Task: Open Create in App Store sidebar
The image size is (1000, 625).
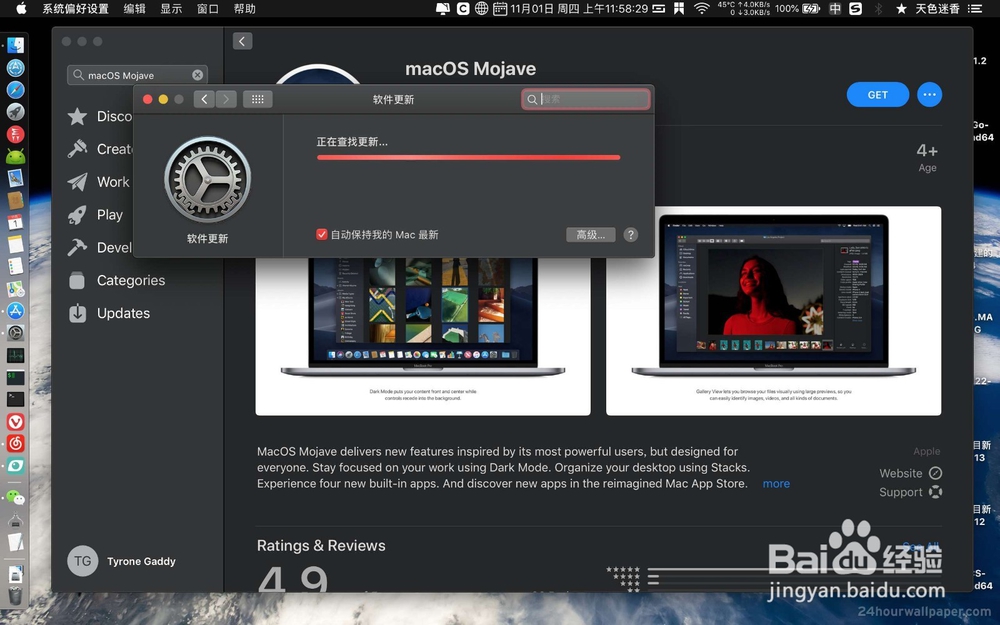Action: pyautogui.click(x=99, y=149)
